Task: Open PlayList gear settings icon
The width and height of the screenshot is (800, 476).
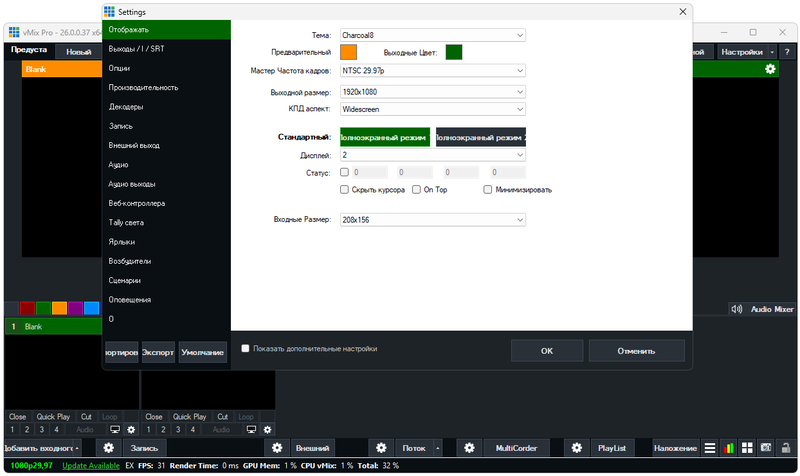Action: coord(575,448)
